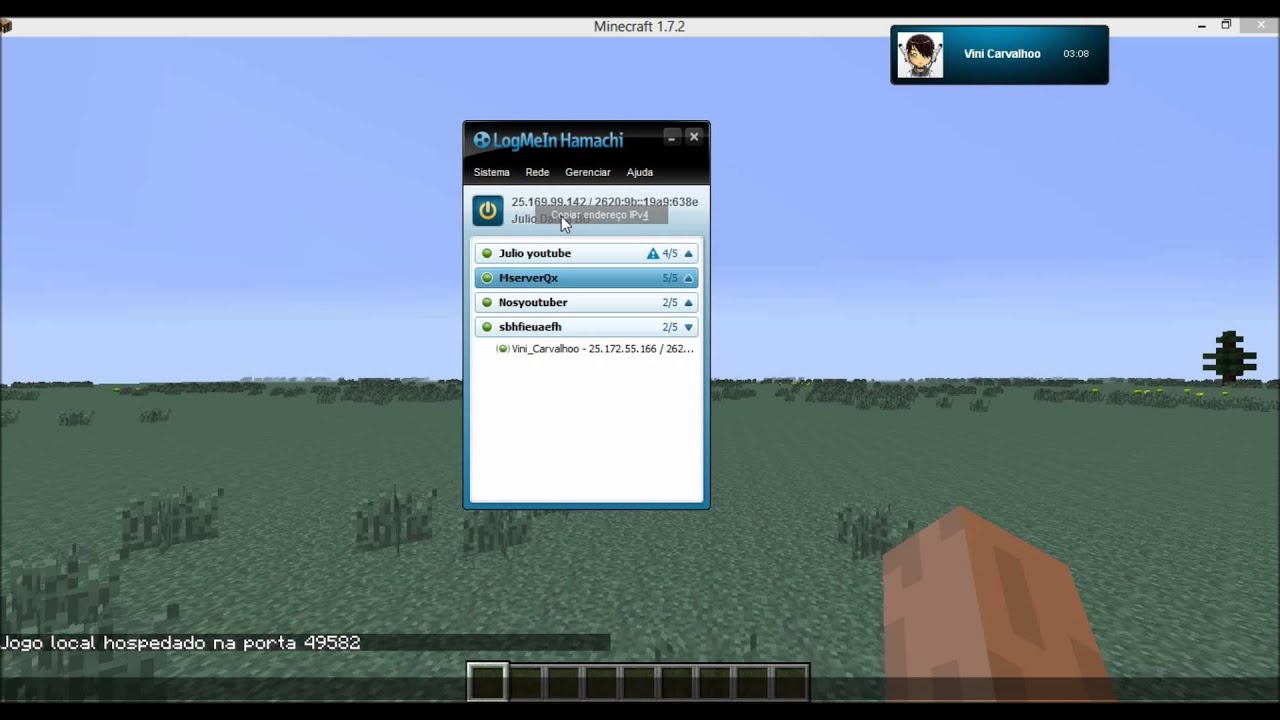Expand the MserverQx network arrow

click(688, 278)
